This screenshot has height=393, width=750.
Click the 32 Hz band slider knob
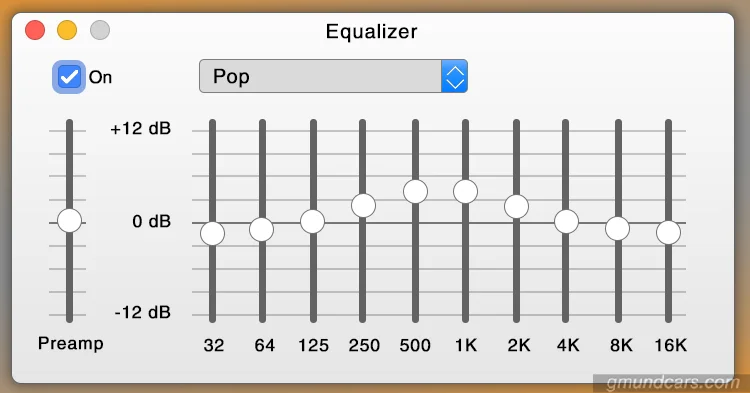click(x=212, y=234)
